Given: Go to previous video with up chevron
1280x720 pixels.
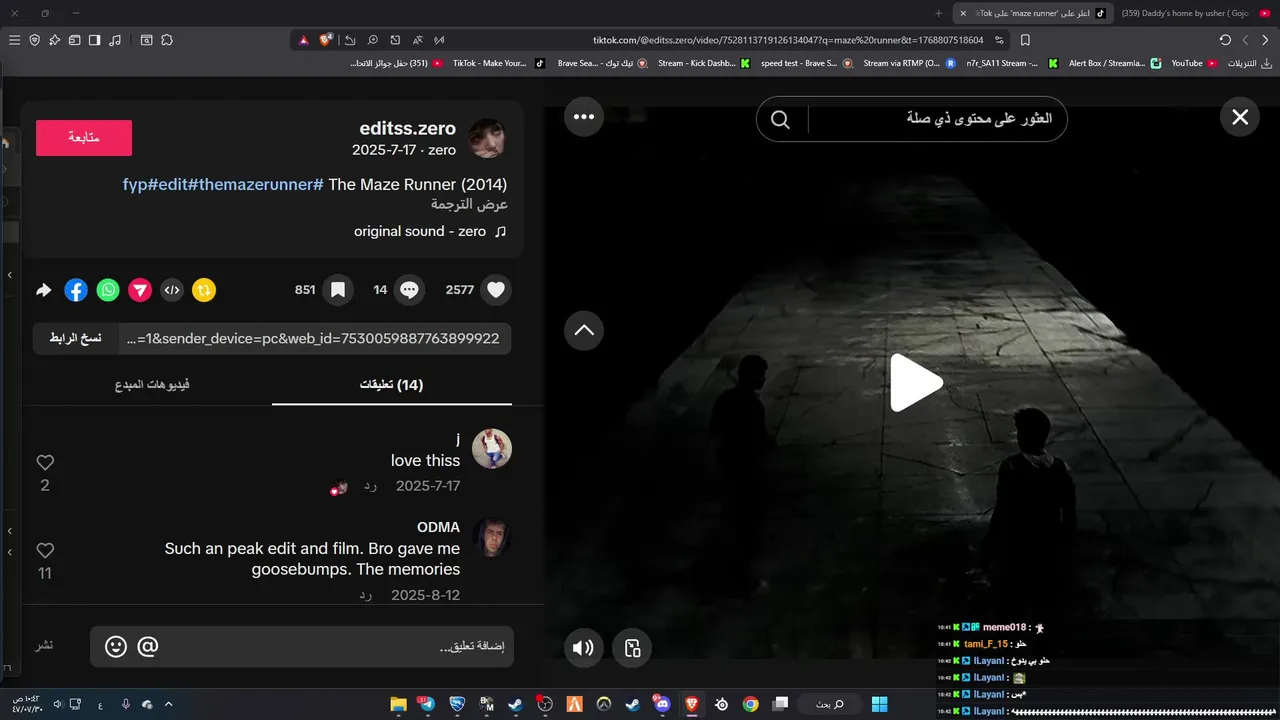Looking at the screenshot, I should click(584, 330).
